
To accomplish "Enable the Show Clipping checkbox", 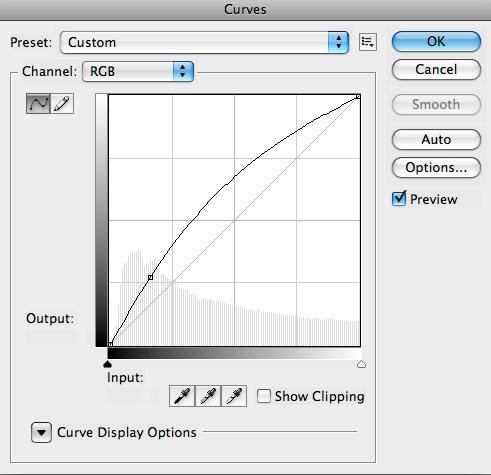I will 264,396.
